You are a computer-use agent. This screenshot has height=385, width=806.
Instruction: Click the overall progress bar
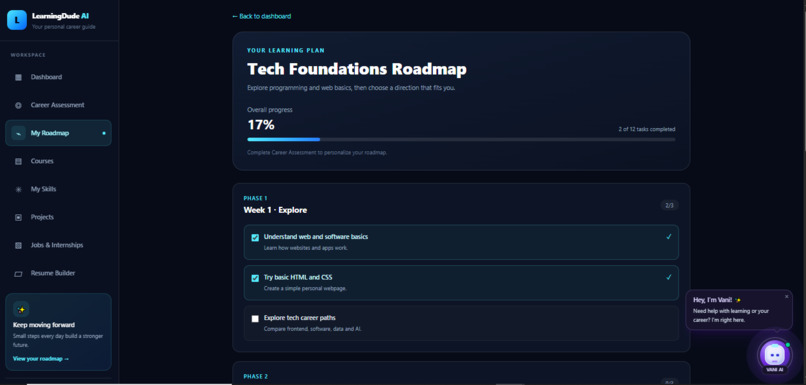pos(461,139)
